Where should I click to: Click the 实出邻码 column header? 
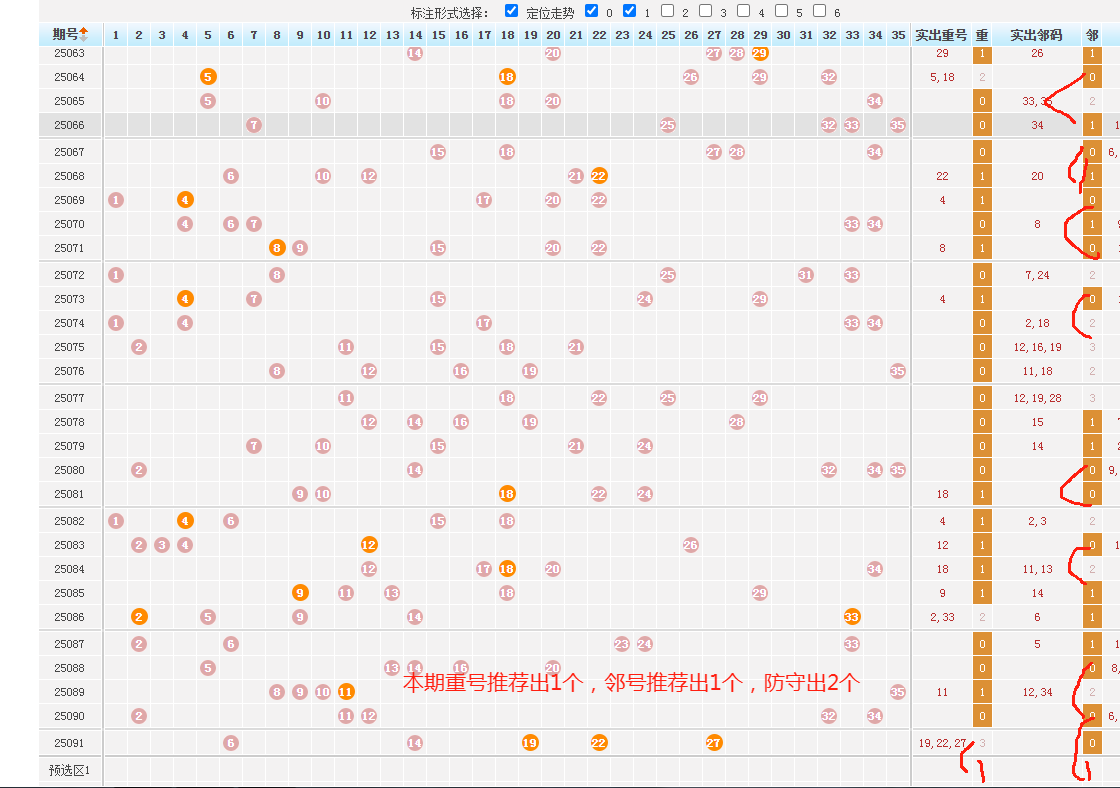(1036, 35)
